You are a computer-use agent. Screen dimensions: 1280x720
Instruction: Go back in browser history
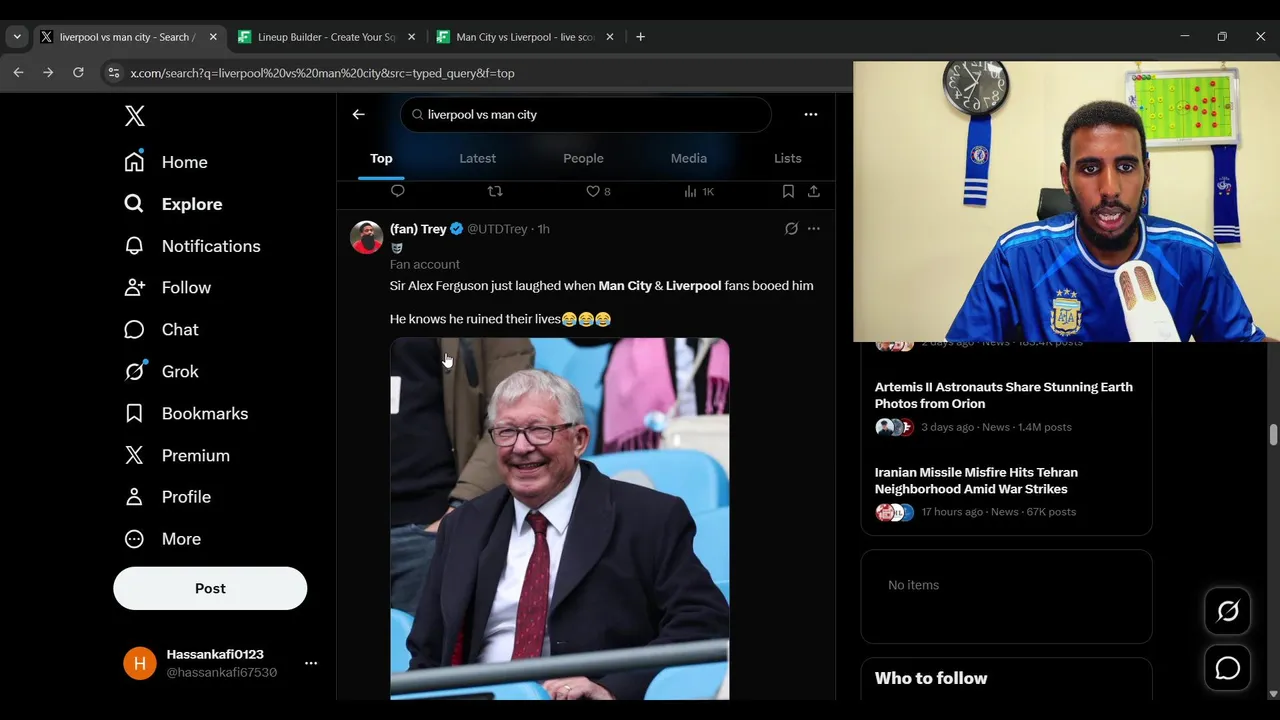click(x=18, y=73)
